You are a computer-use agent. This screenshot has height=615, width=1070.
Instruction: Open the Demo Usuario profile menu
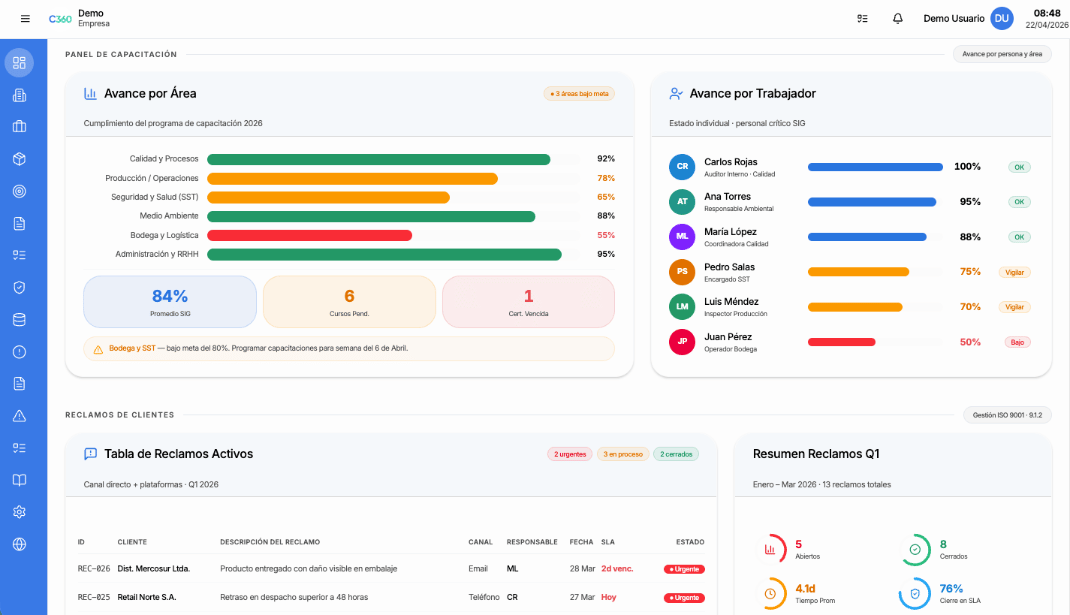967,19
